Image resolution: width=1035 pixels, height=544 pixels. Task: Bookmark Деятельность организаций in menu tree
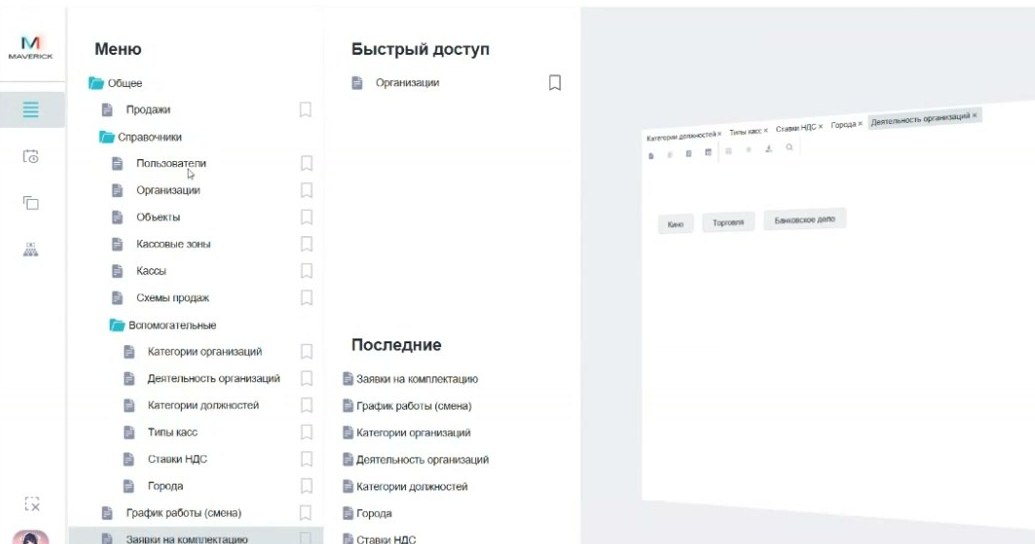(306, 379)
